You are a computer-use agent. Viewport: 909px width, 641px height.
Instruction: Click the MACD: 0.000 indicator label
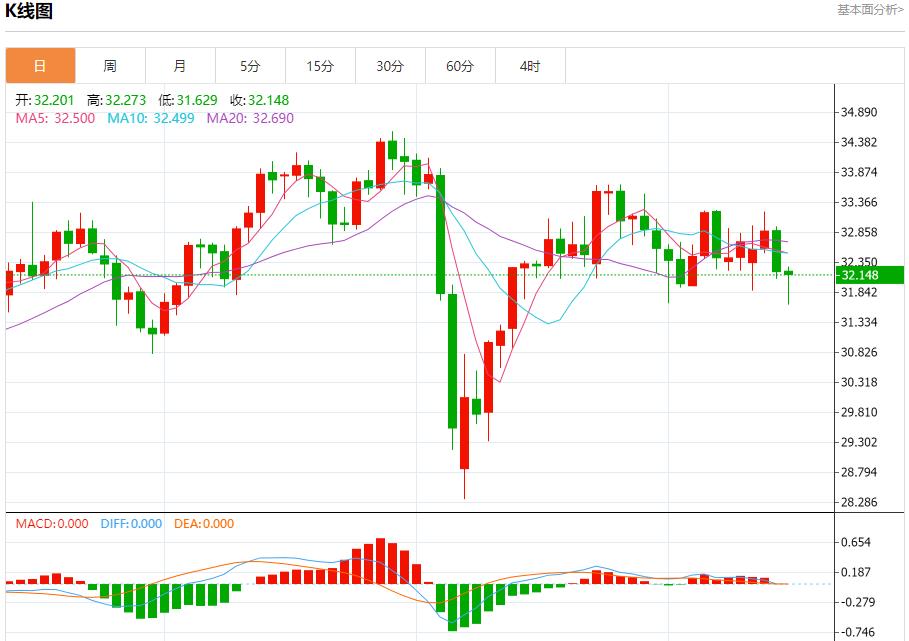pos(51,523)
